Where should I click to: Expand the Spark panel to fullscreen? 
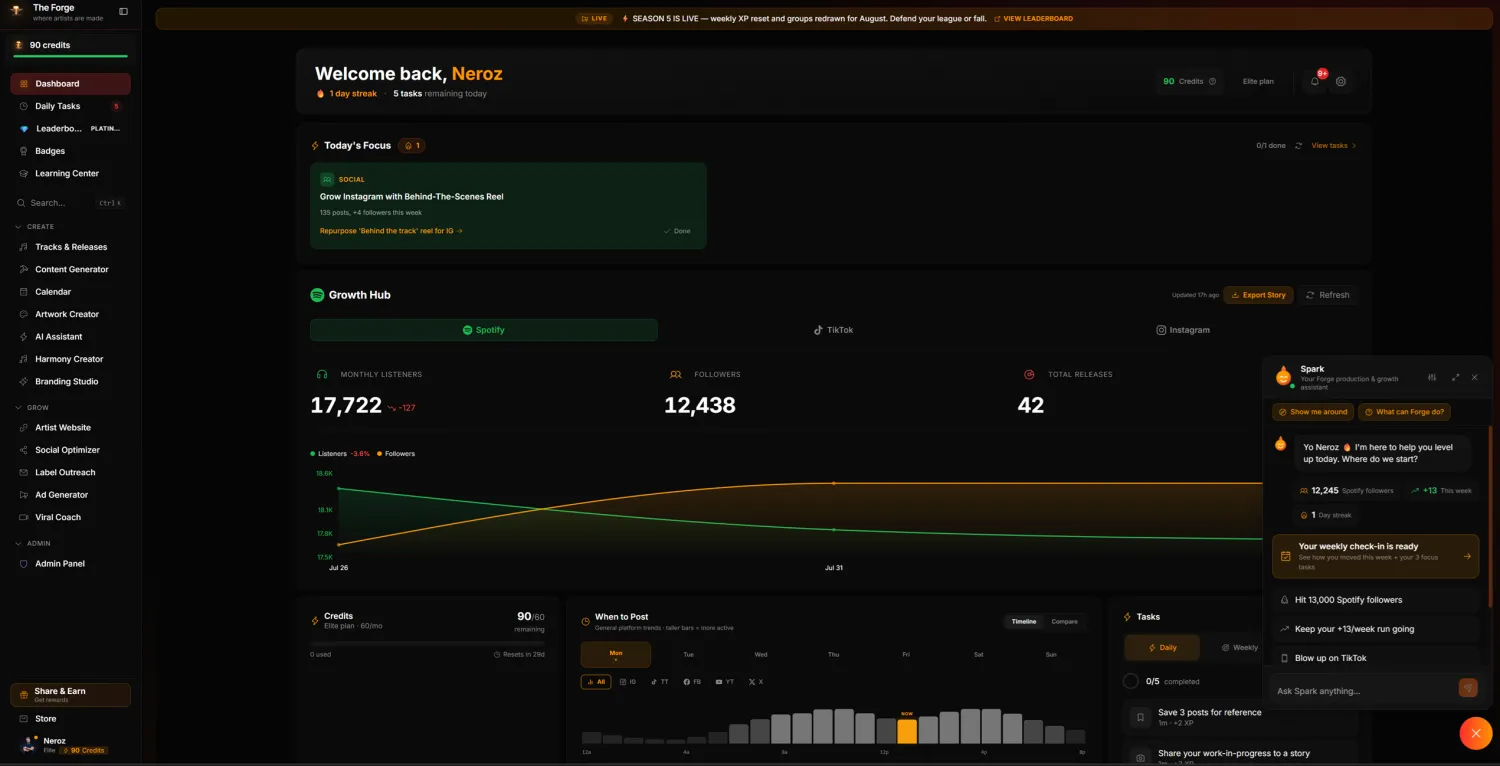1455,377
